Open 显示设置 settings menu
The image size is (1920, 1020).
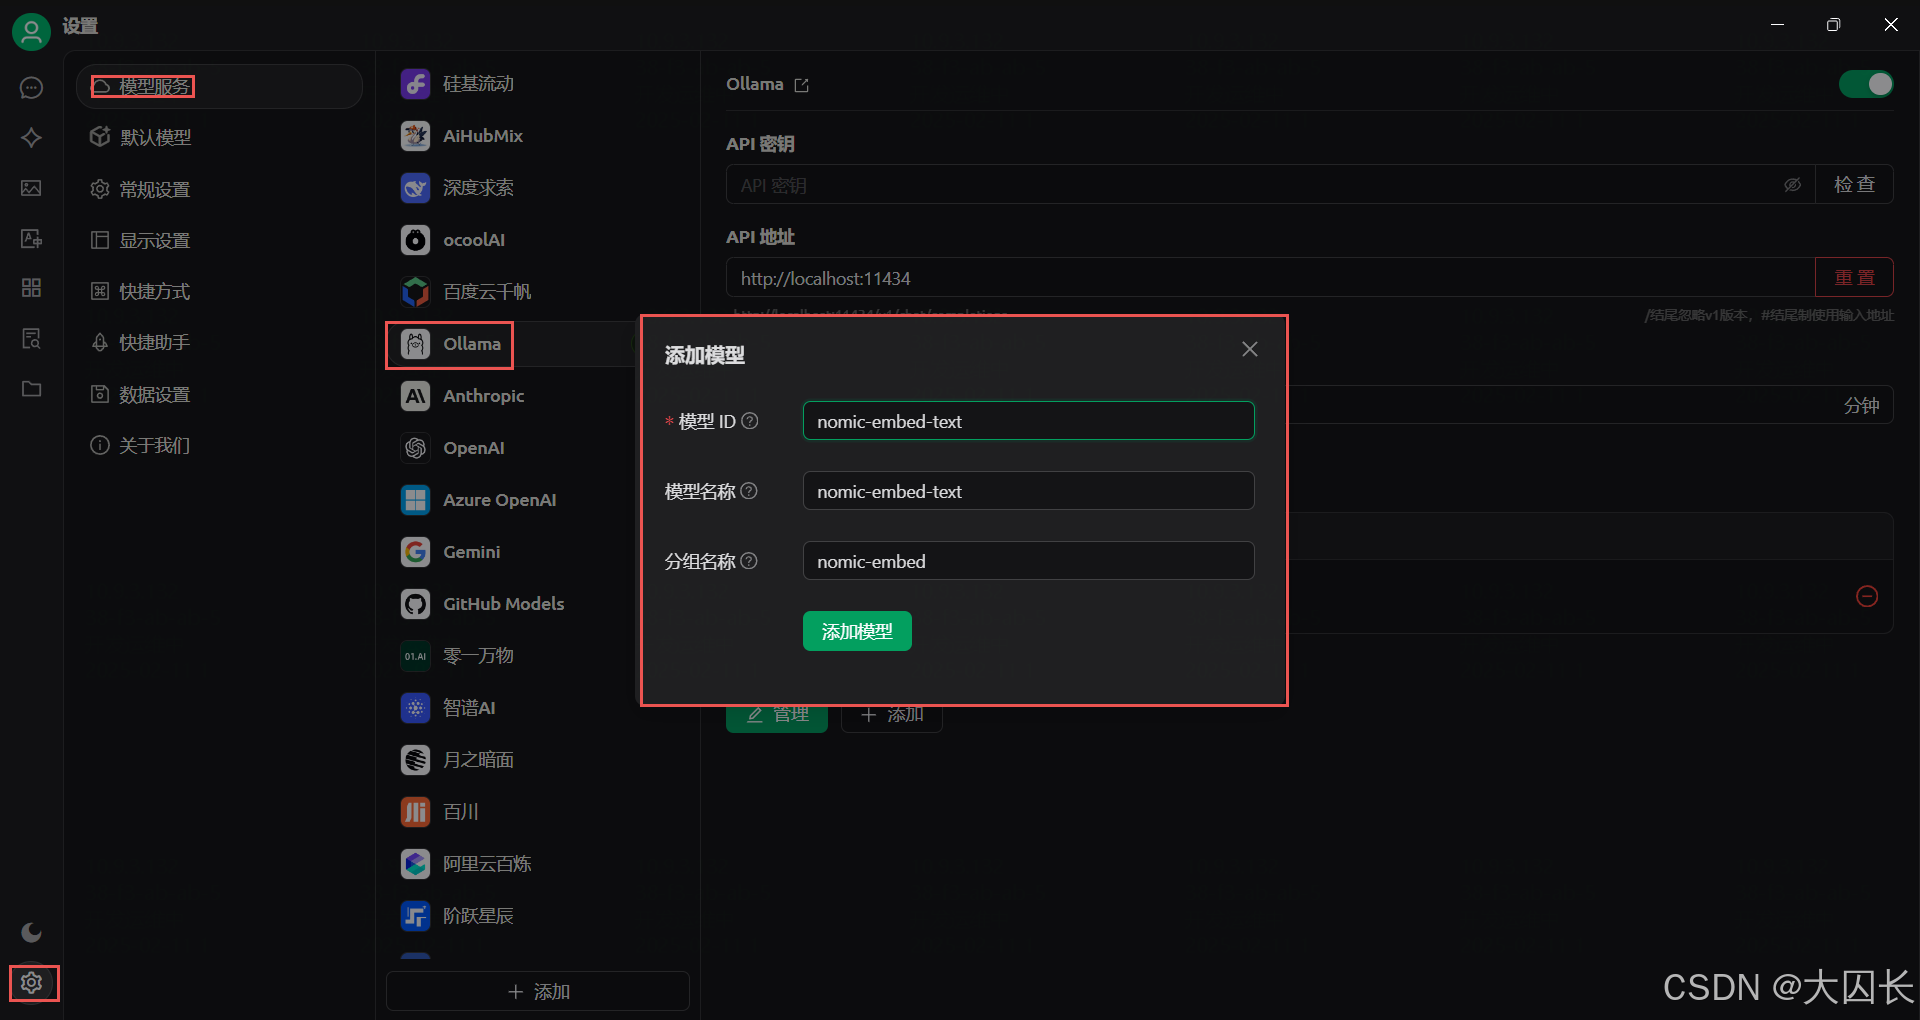point(219,240)
